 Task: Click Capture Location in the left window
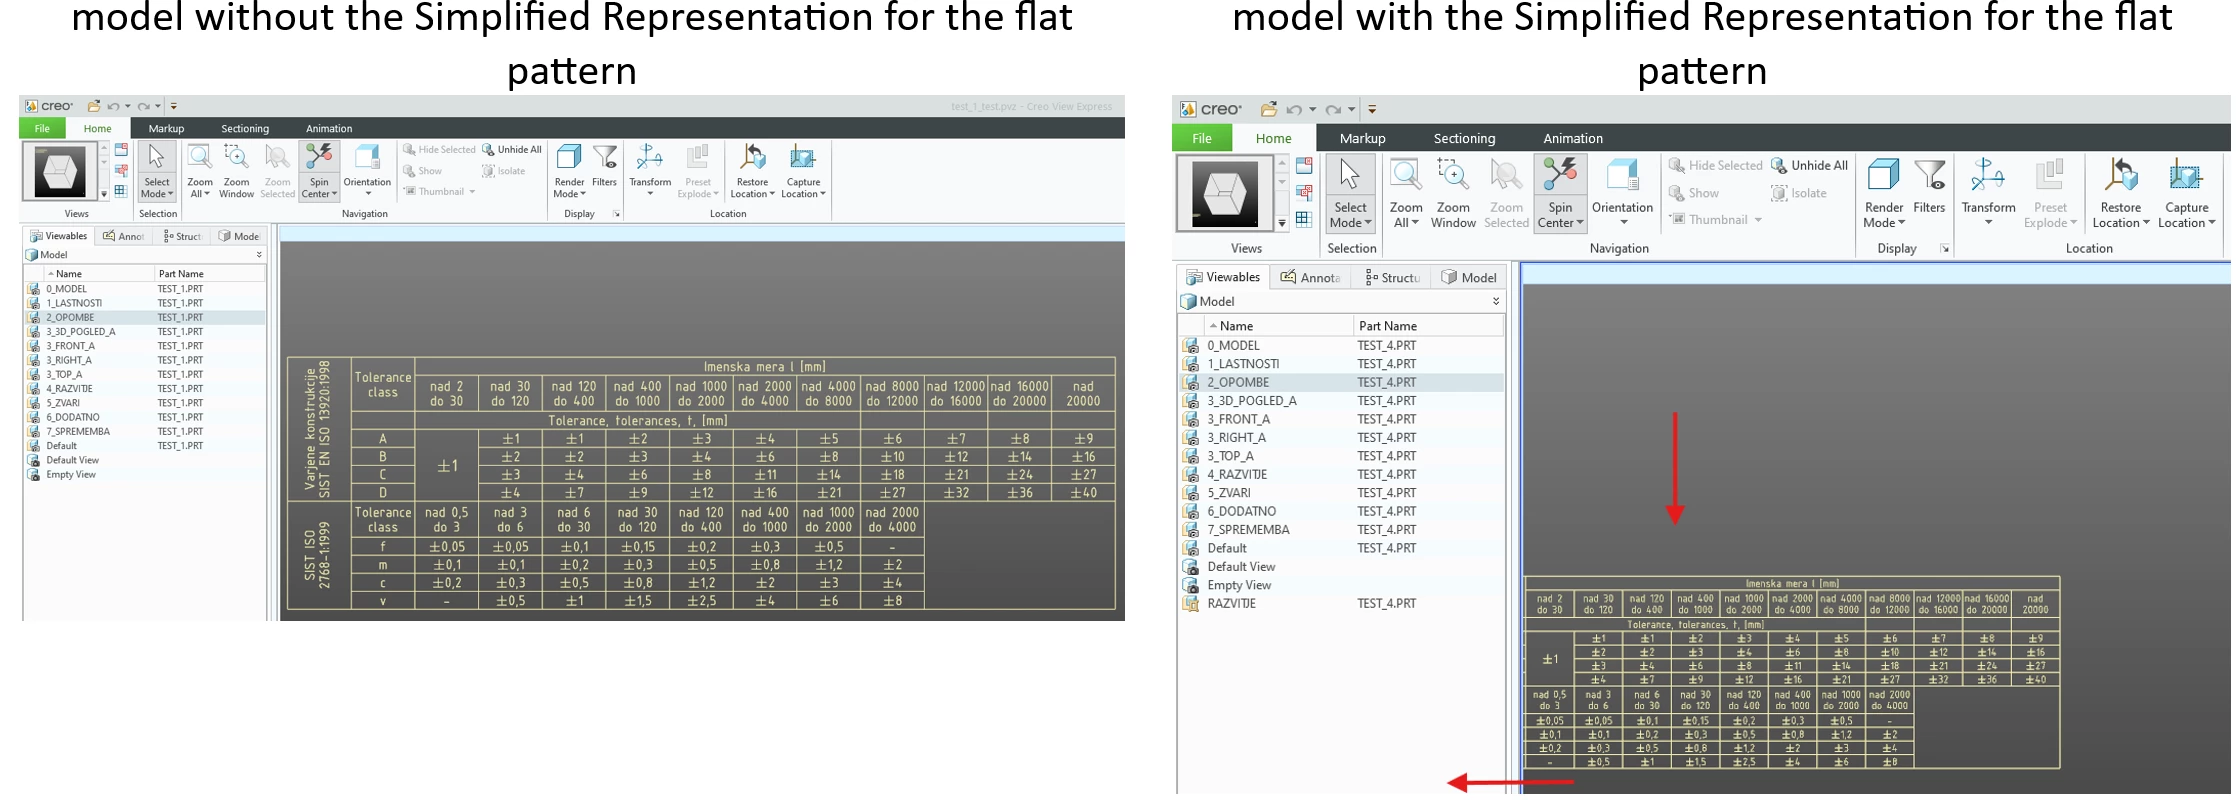[803, 170]
